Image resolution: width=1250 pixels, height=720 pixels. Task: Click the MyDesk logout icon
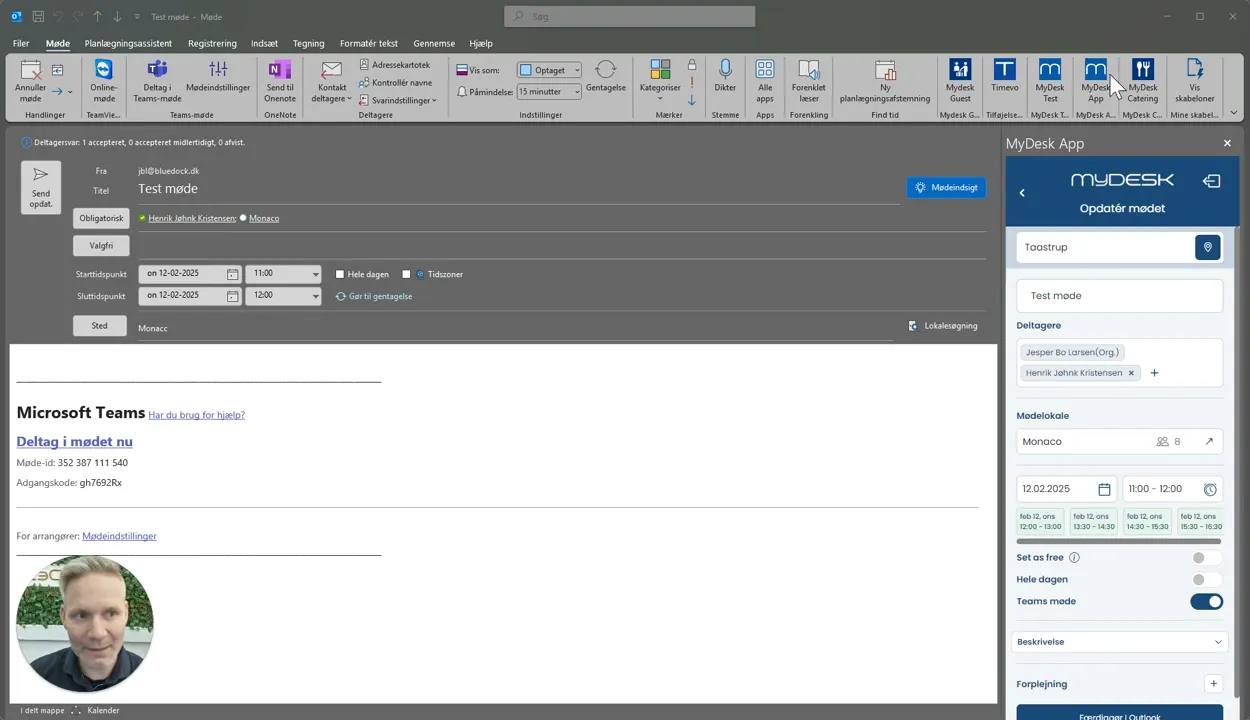(1211, 181)
